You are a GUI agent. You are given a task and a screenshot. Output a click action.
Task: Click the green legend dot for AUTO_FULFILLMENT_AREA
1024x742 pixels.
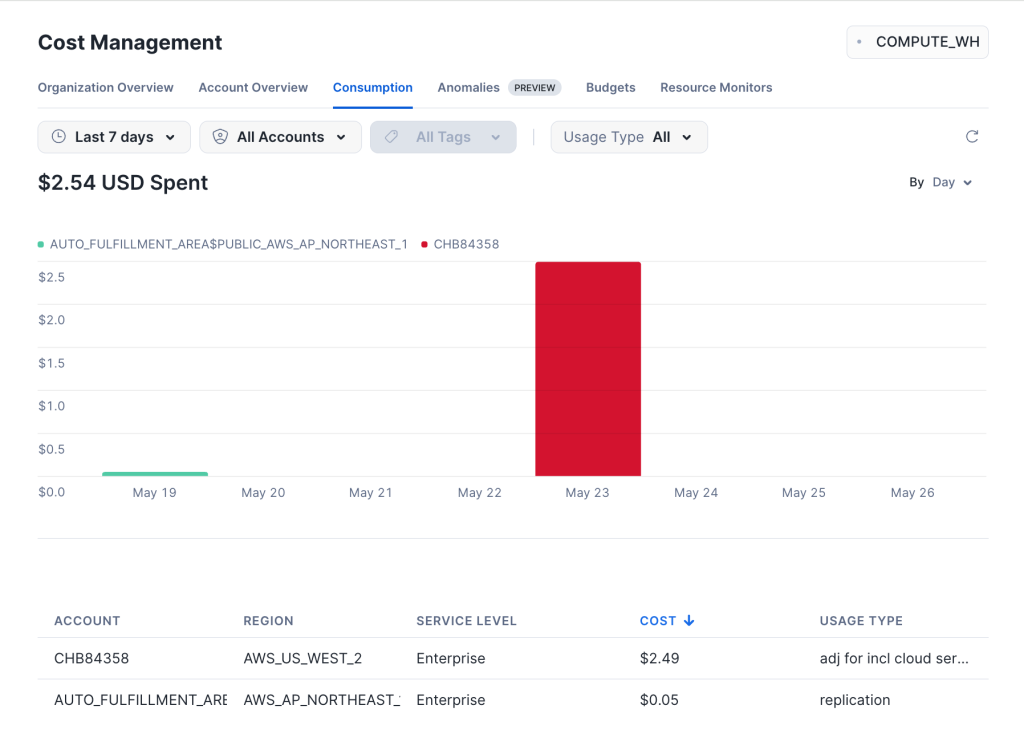point(41,244)
